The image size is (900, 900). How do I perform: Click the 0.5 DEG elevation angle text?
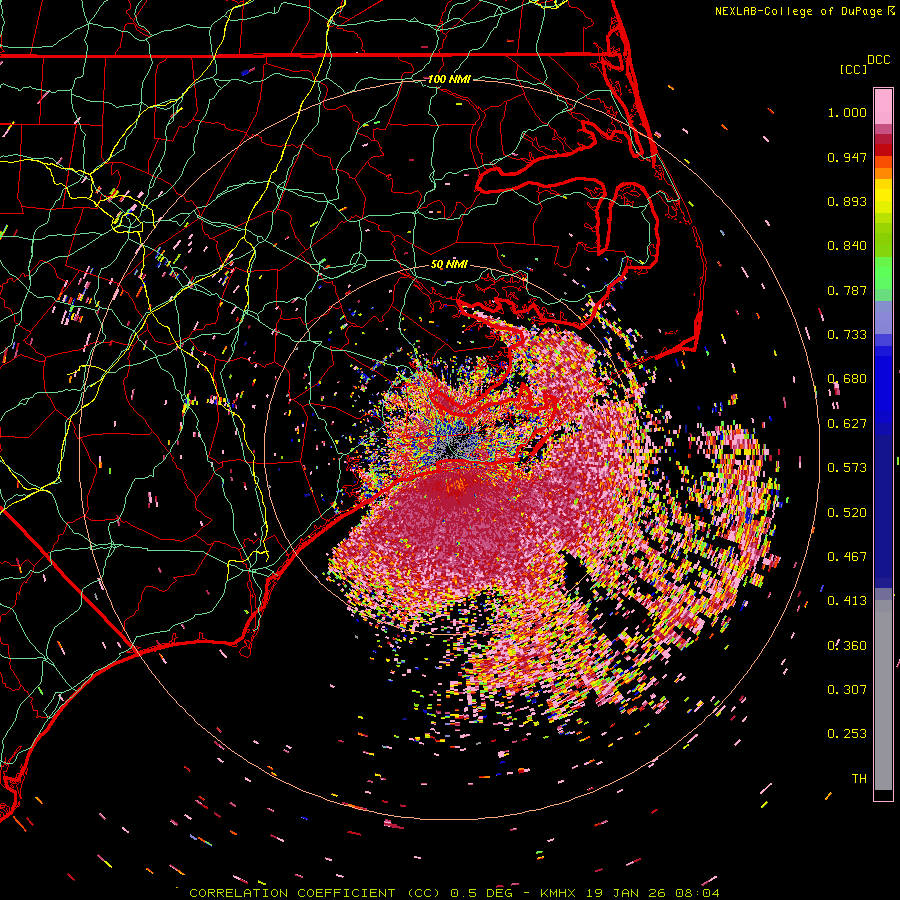coord(482,893)
